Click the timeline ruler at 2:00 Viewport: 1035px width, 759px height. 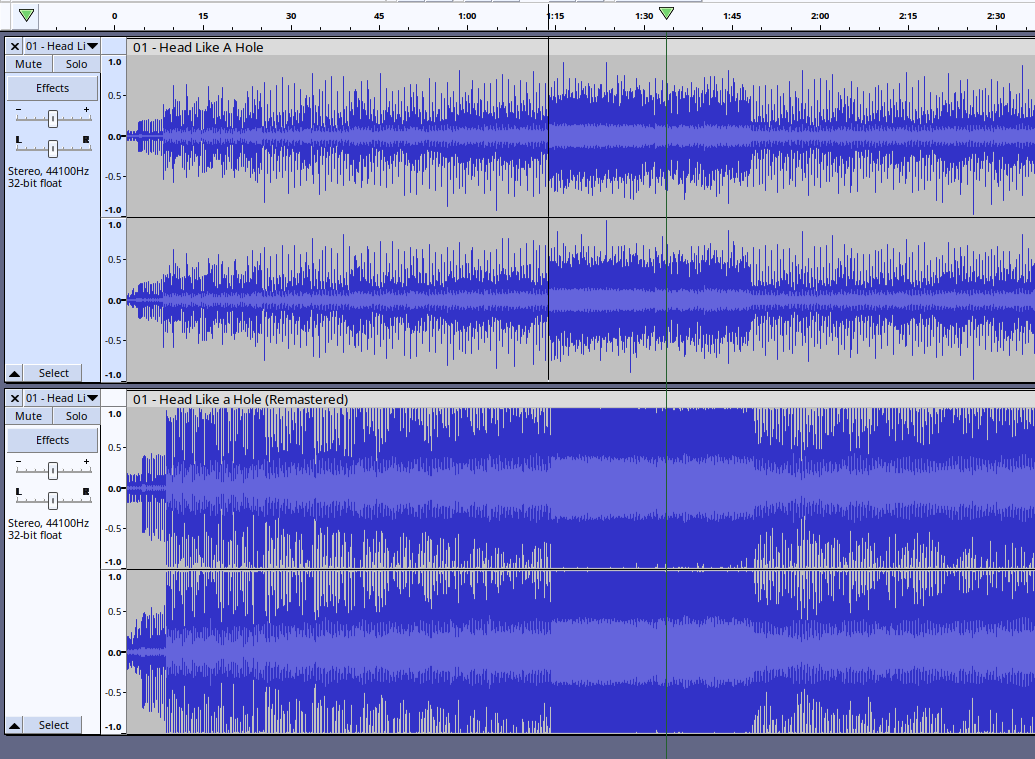(x=820, y=16)
